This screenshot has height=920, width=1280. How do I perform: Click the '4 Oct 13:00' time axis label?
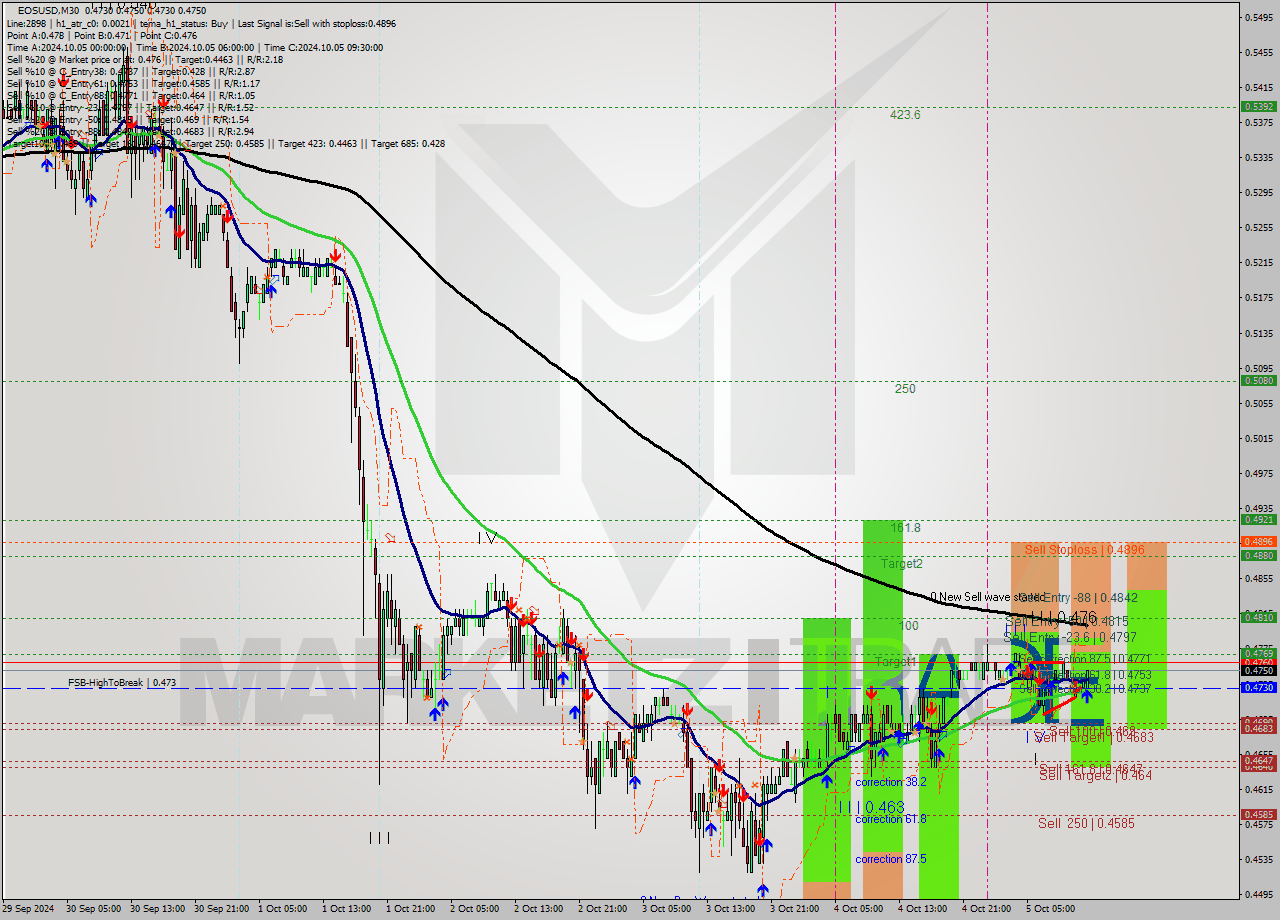923,909
